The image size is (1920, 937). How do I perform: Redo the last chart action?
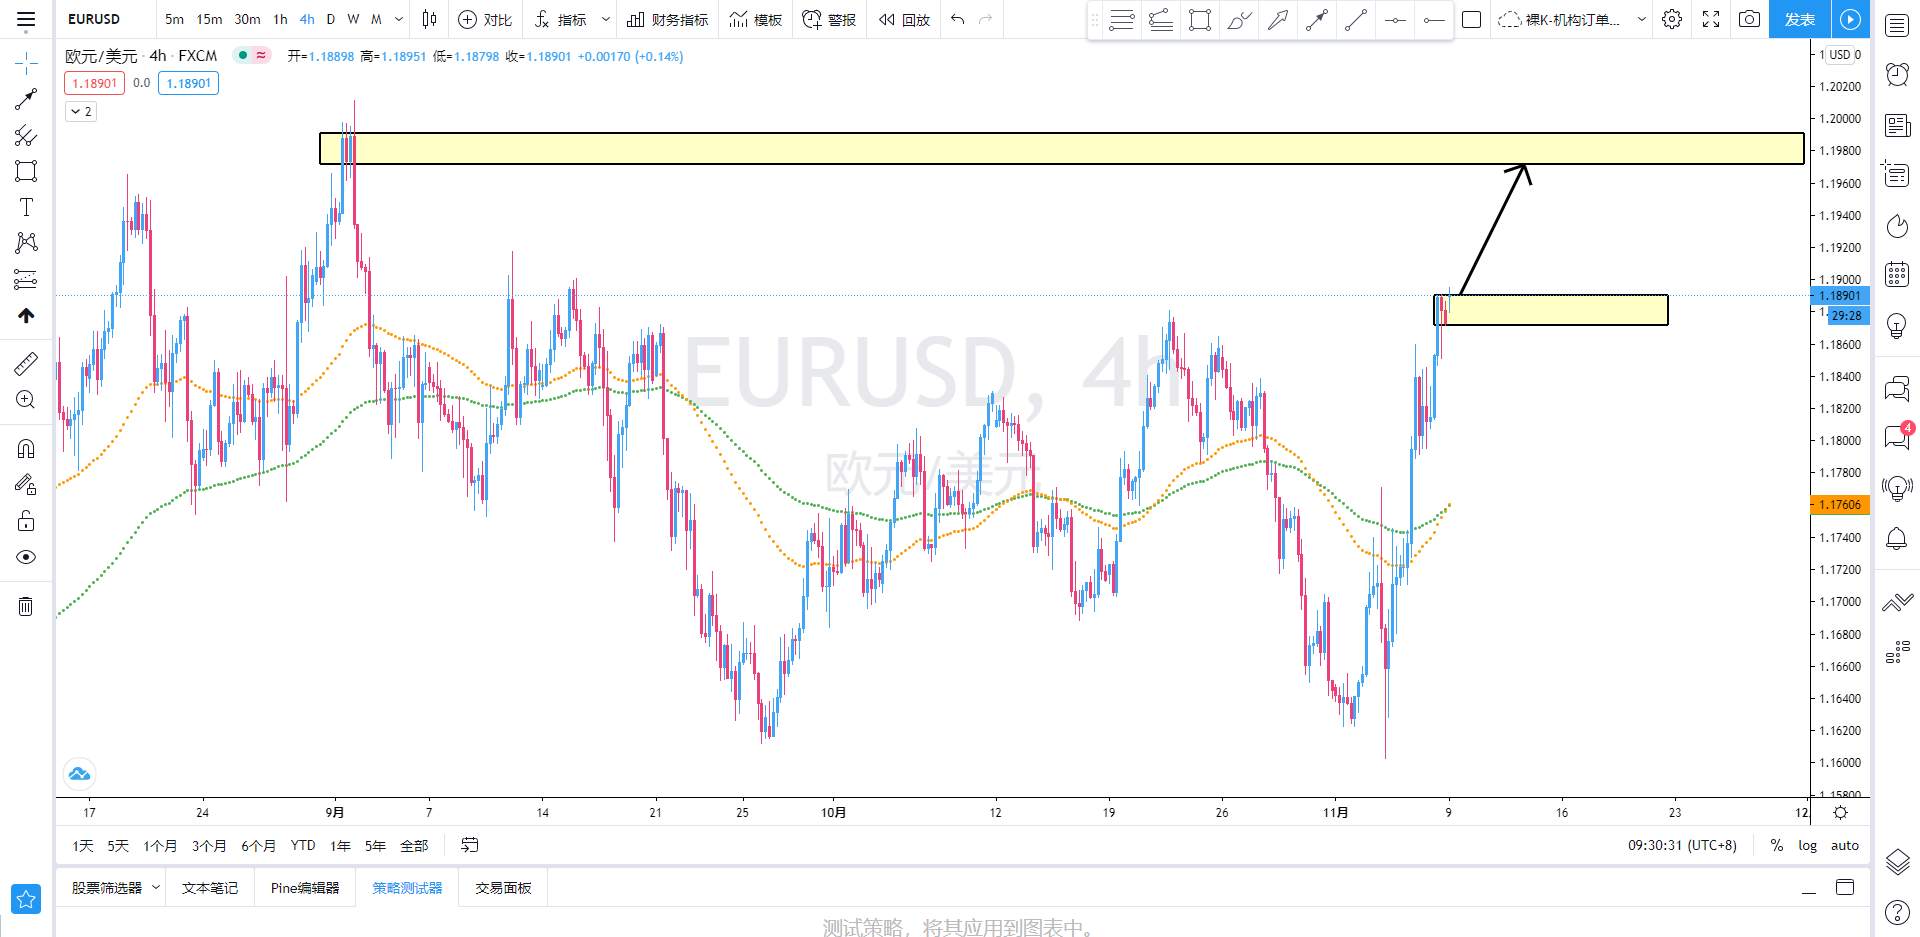(x=986, y=19)
